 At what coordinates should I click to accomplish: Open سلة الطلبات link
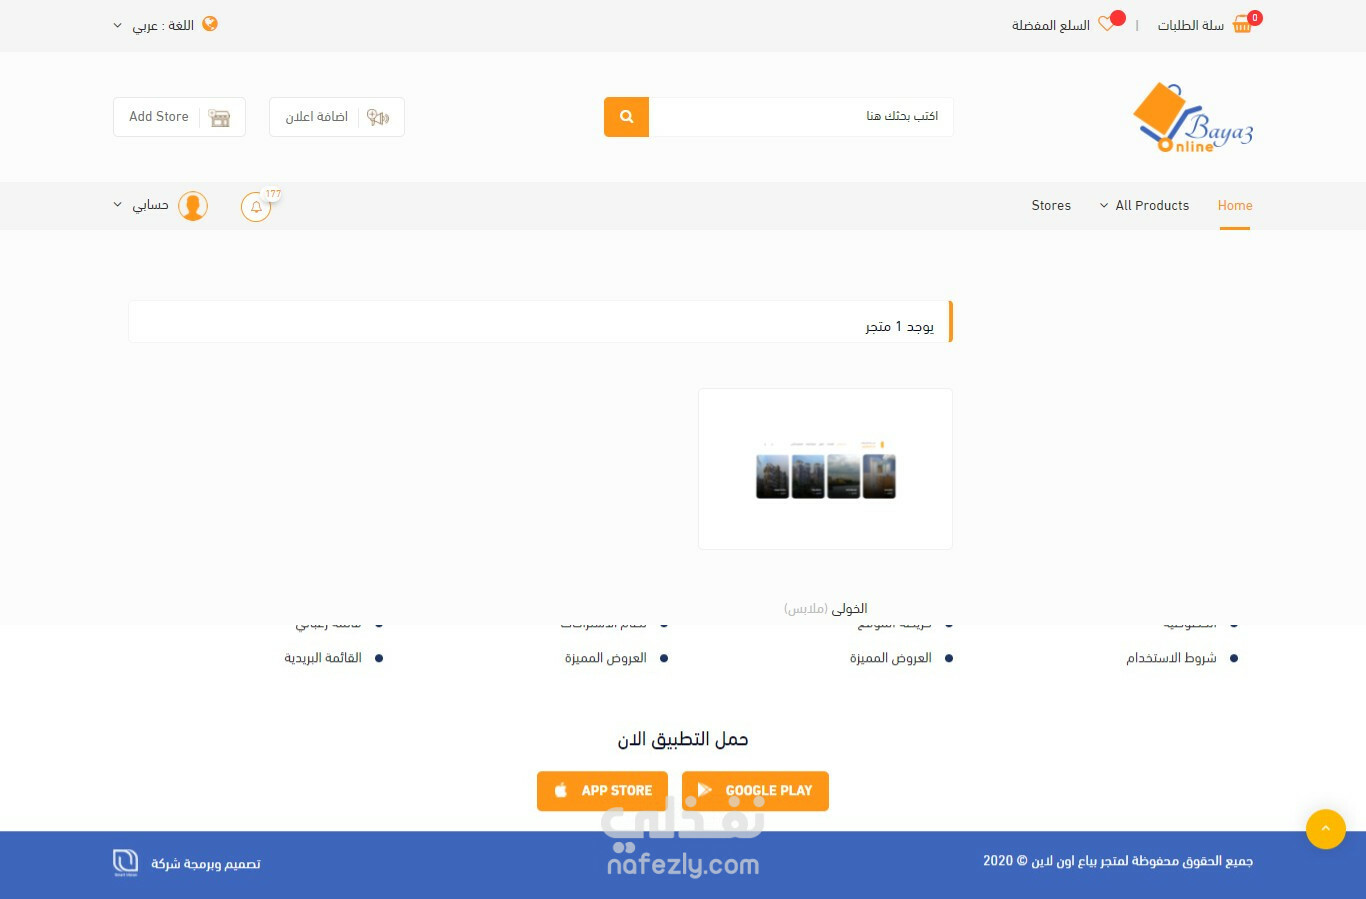point(1191,25)
